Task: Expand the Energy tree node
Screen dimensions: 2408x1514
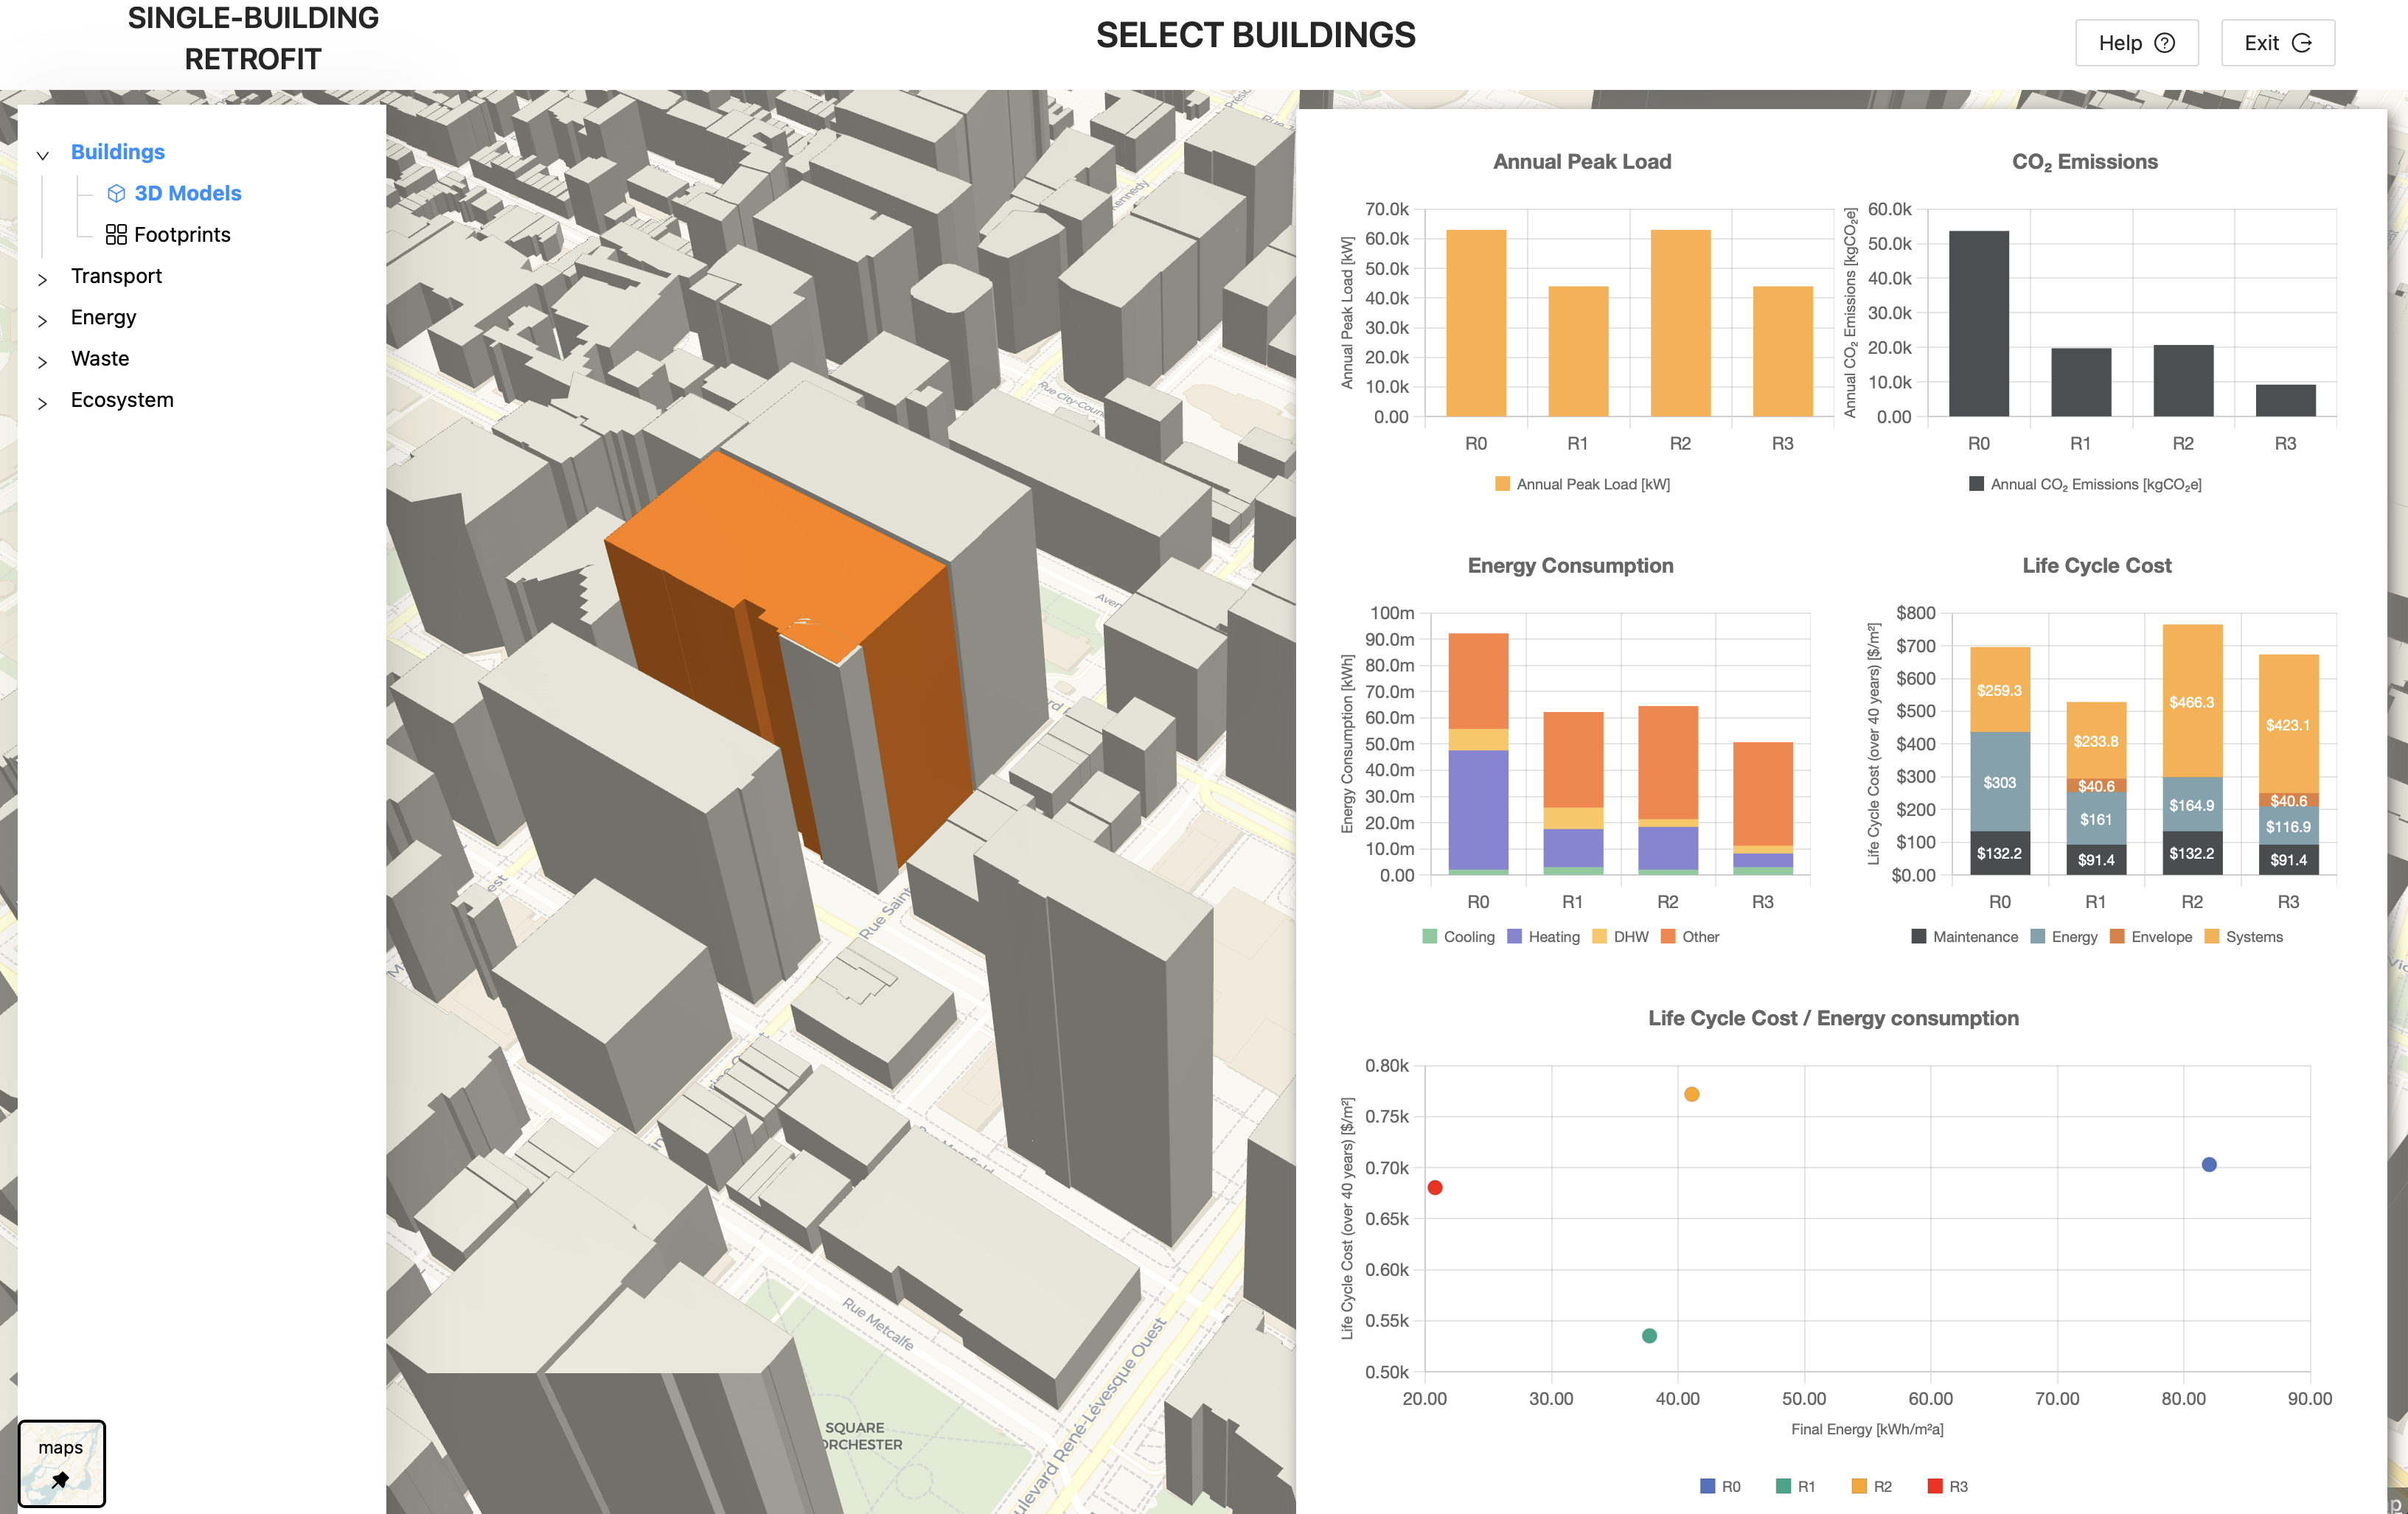Action: click(x=43, y=320)
